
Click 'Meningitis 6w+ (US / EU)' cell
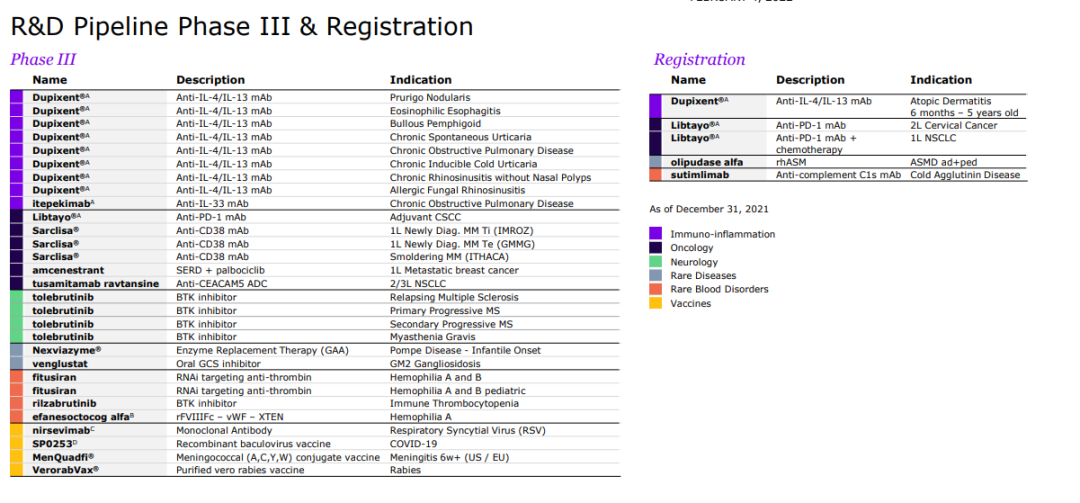[450, 457]
